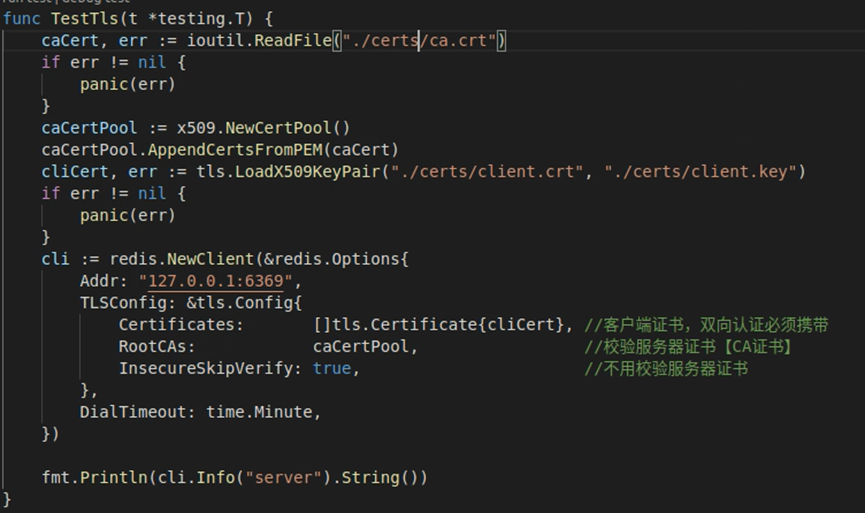865x513 pixels.
Task: Click []tls.Certificate{cliCert} value
Action: [439, 324]
